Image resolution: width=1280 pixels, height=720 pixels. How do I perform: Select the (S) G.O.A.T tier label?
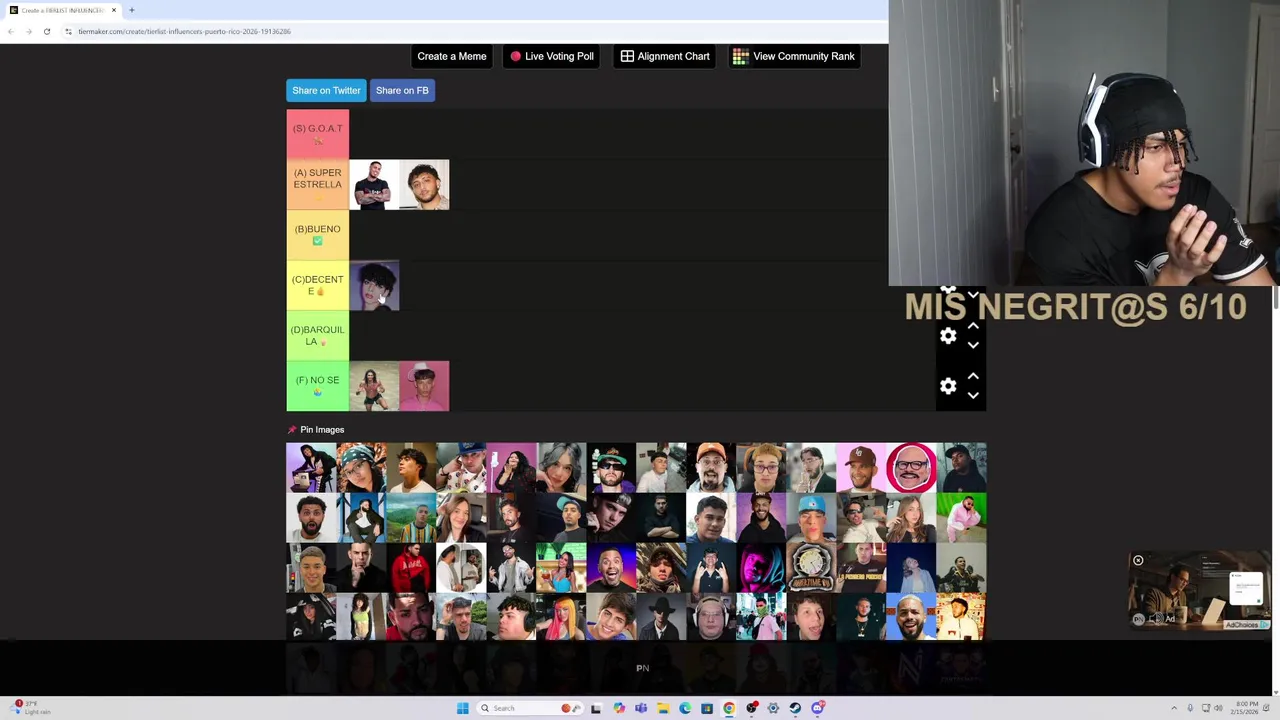(x=318, y=134)
